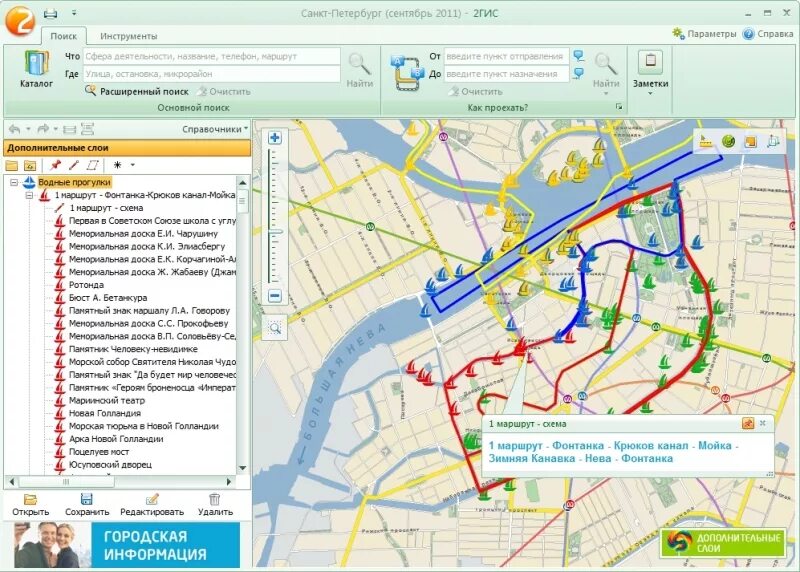Open the quick access toolbar dropdown arrow

tap(74, 13)
